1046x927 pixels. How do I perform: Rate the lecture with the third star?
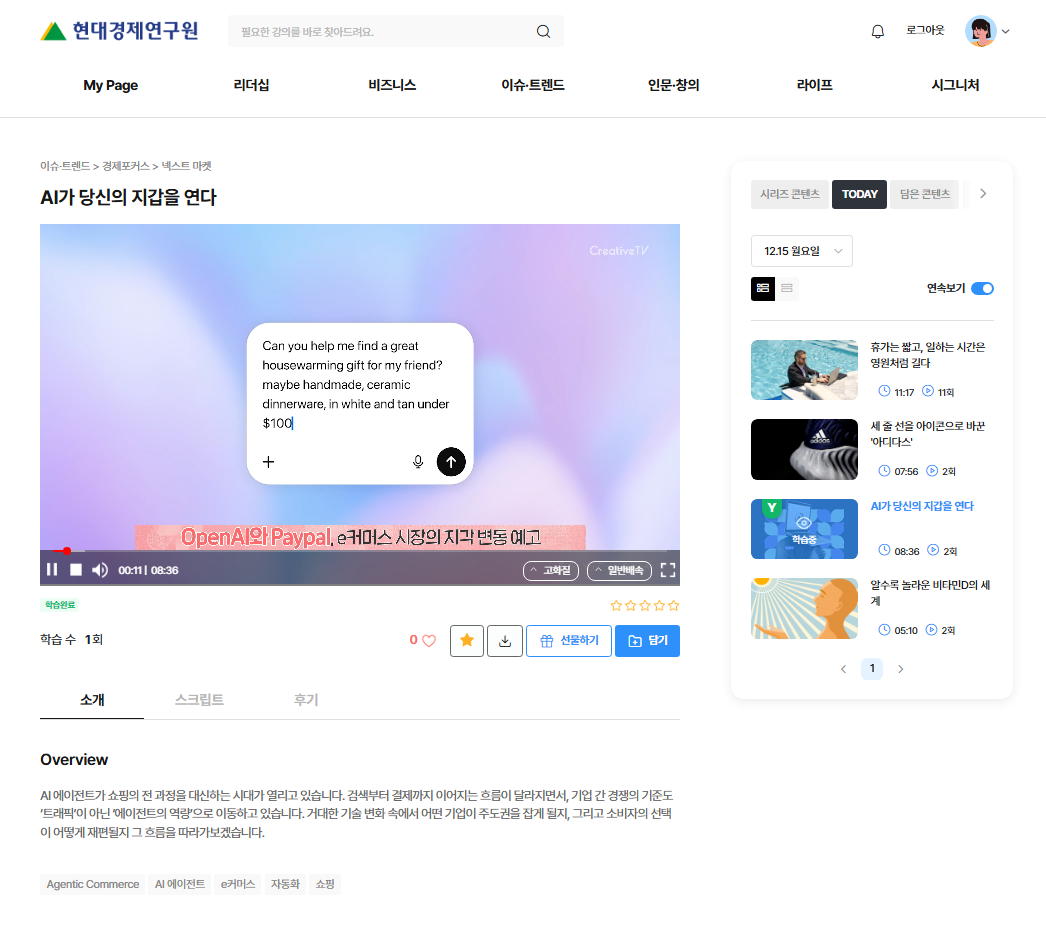645,605
